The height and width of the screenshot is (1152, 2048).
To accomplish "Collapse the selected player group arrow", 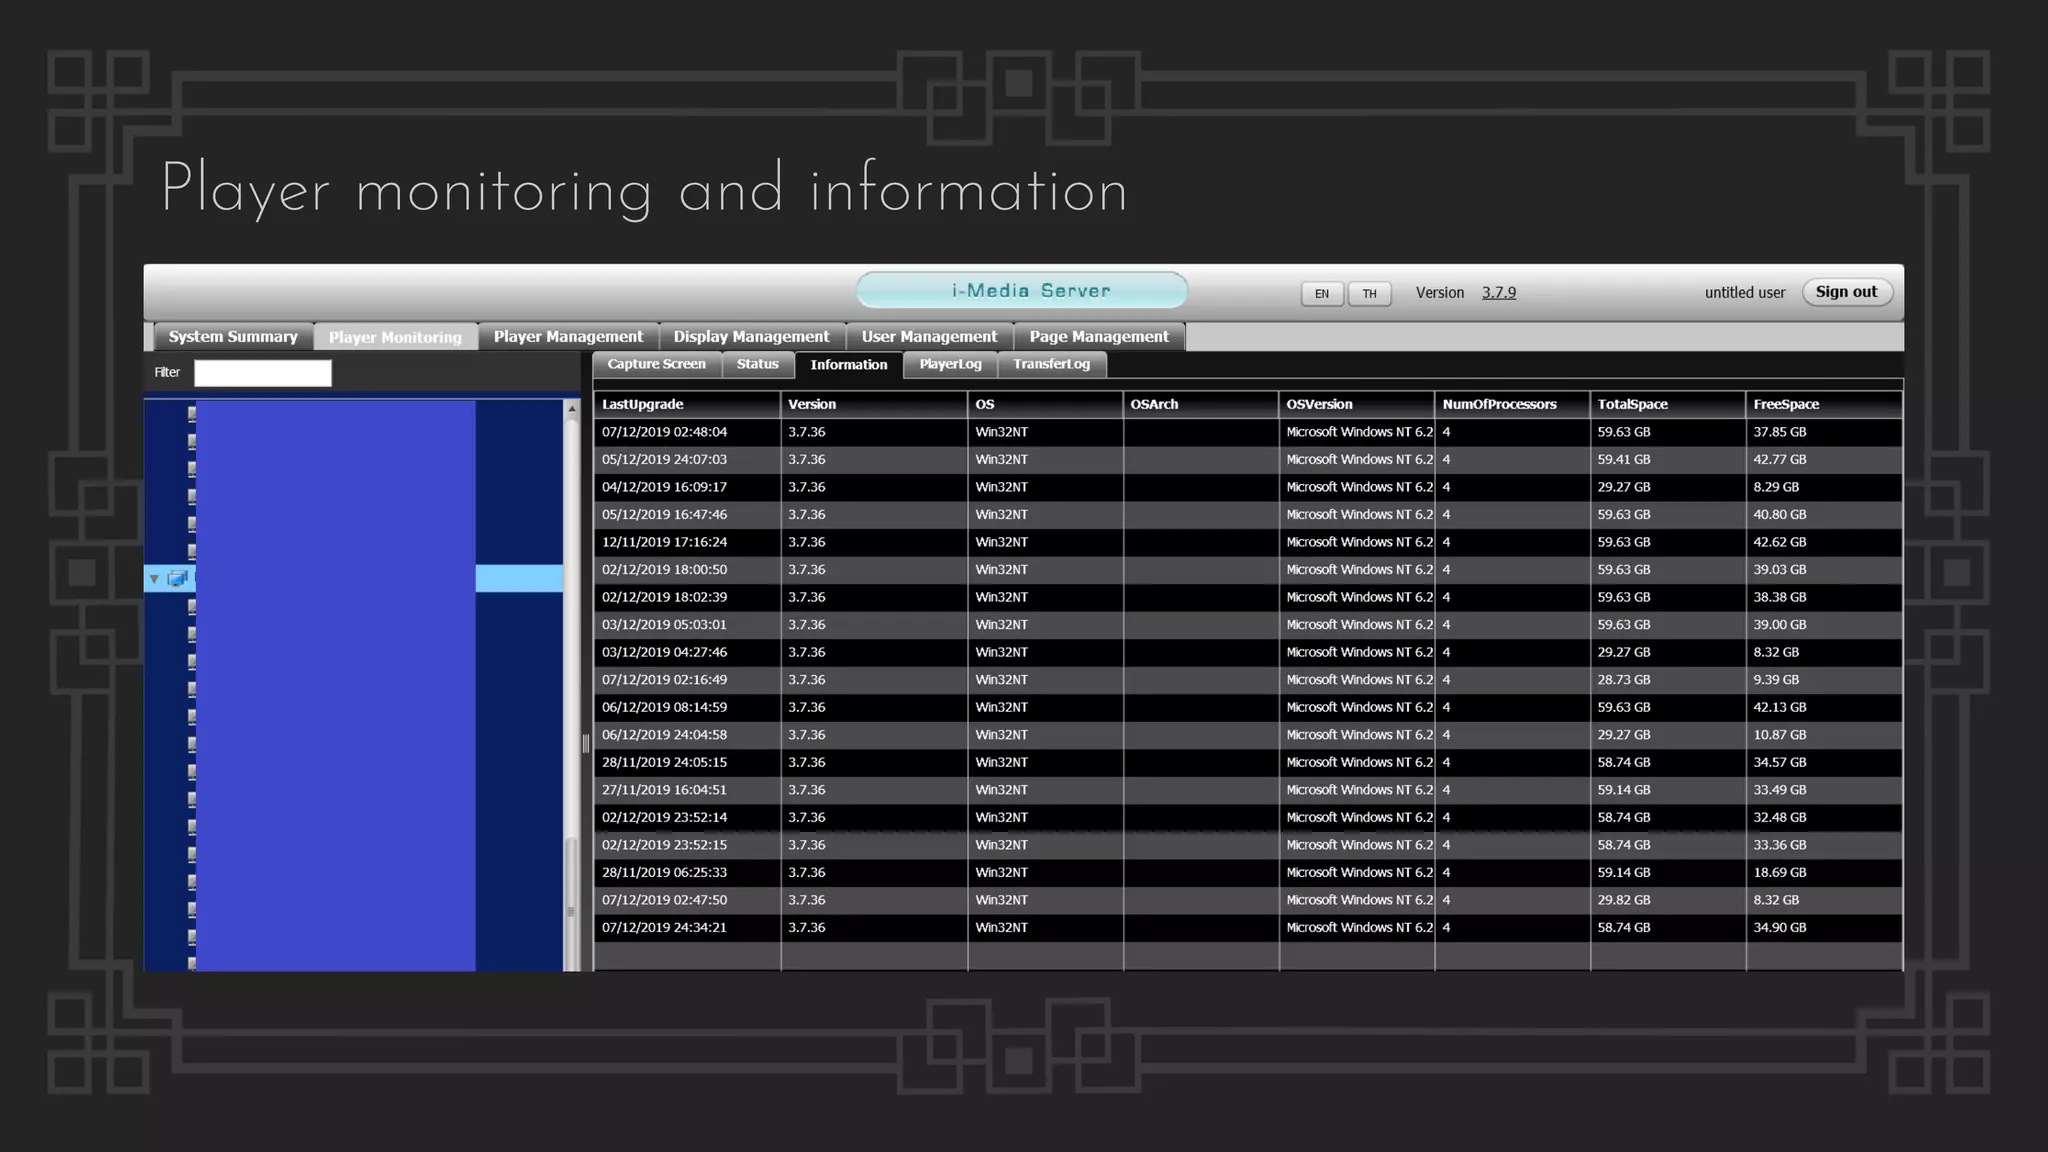I will click(x=154, y=579).
